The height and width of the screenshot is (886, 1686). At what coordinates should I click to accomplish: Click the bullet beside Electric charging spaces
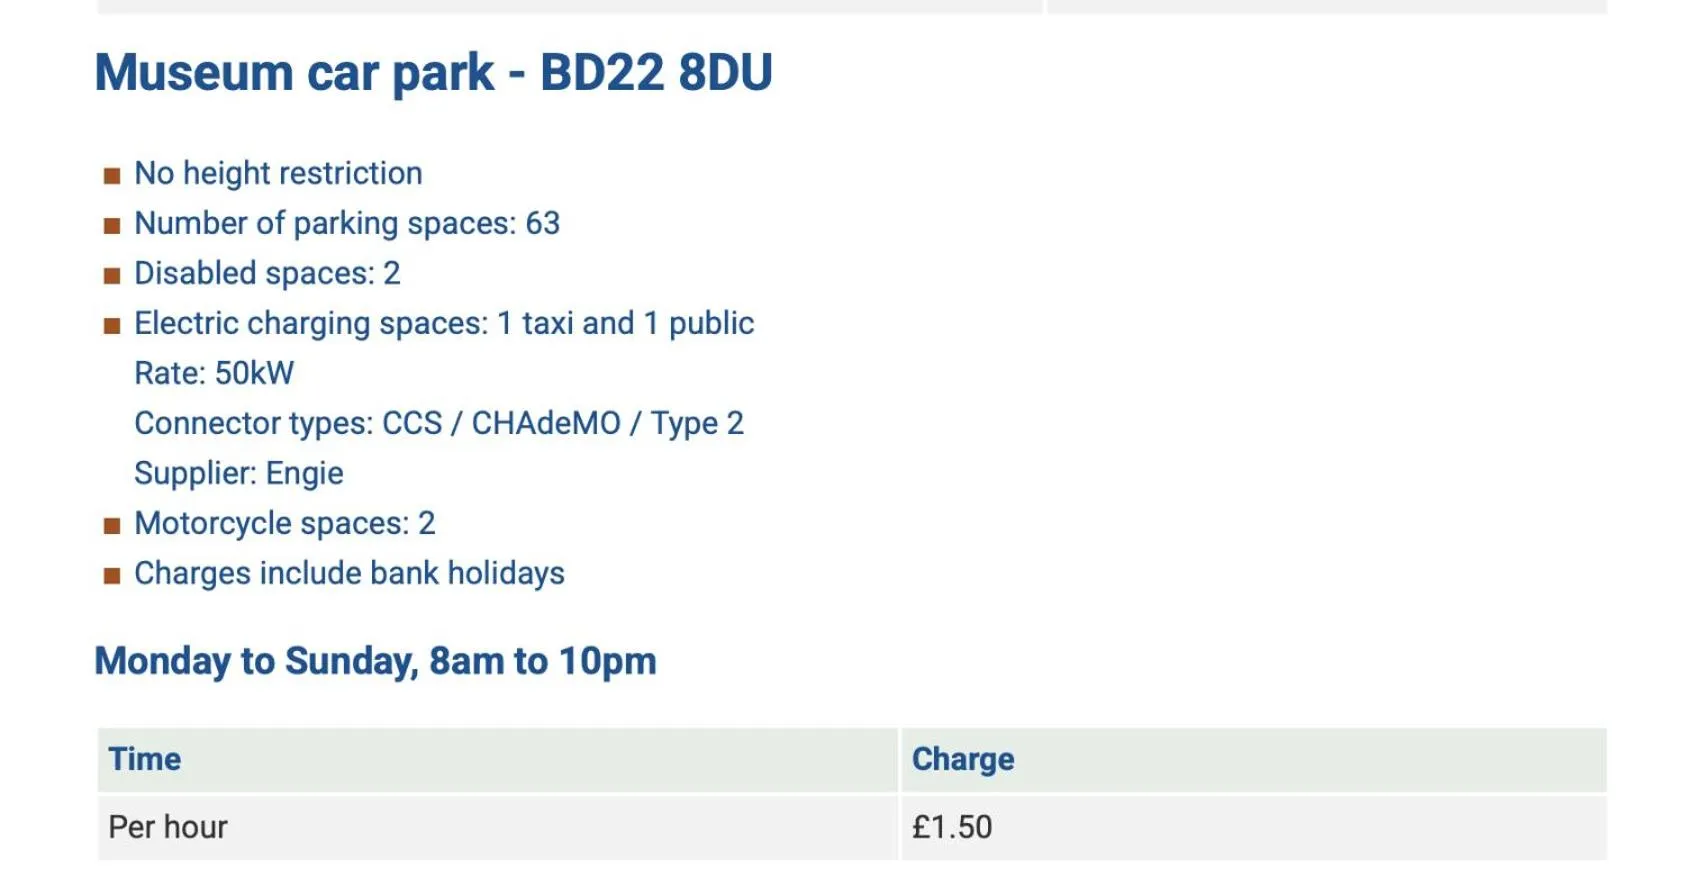[112, 326]
